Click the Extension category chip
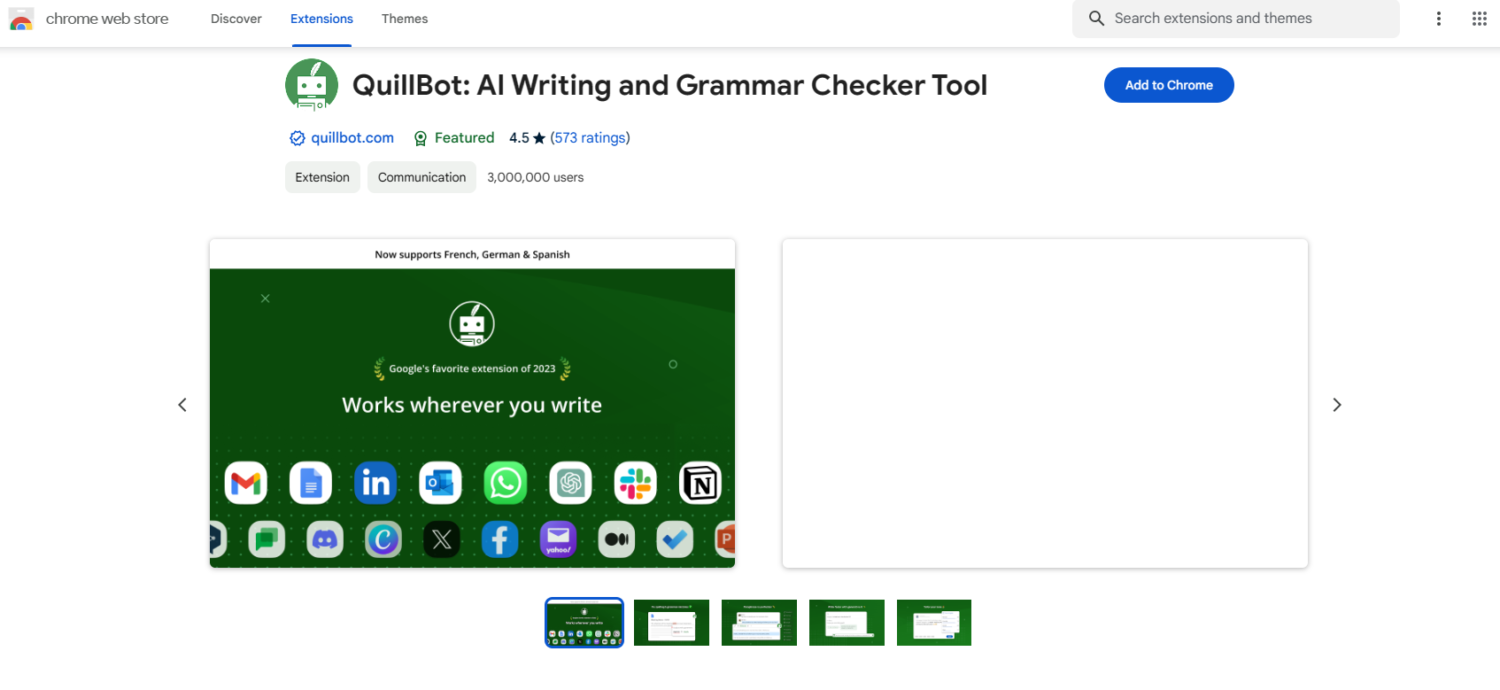This screenshot has width=1500, height=690. coord(322,177)
